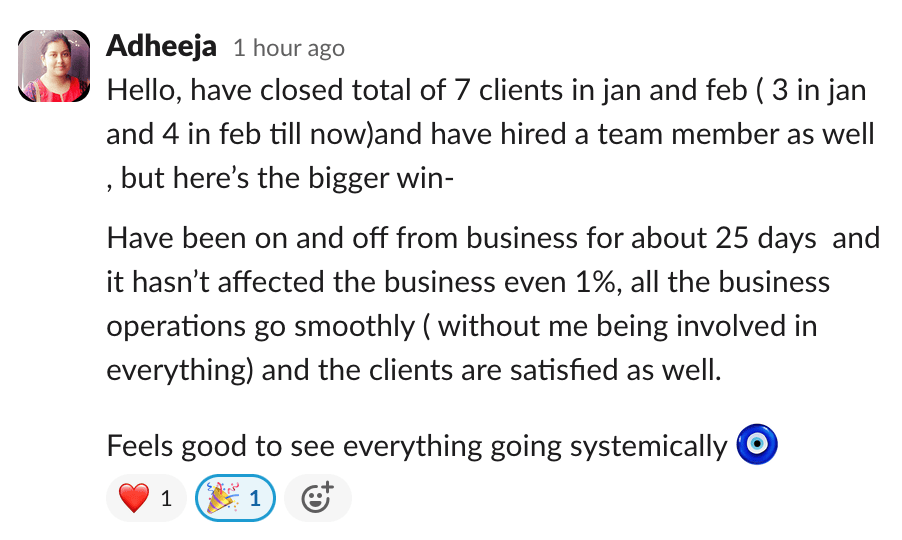This screenshot has width=902, height=540.
Task: Click the count next to the heart reaction
Action: 167,497
